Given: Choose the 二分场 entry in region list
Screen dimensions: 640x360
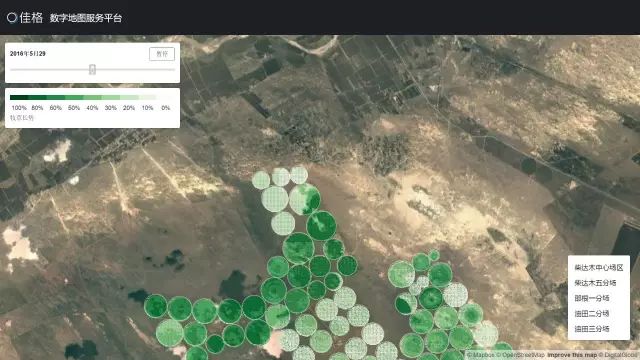Looking at the screenshot, I should point(592,313).
